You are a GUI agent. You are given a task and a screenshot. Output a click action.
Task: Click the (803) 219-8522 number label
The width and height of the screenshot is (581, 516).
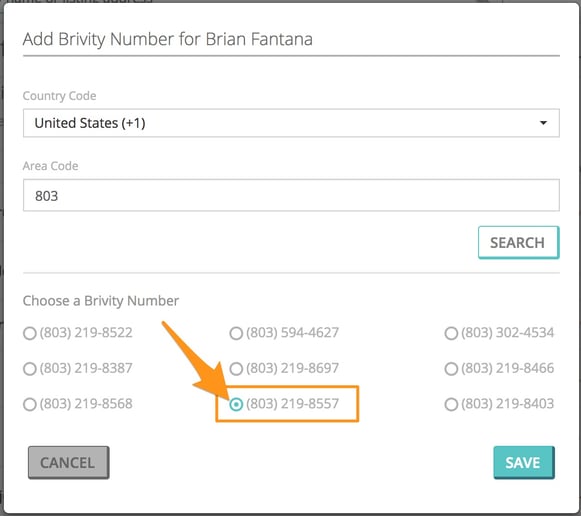[86, 333]
